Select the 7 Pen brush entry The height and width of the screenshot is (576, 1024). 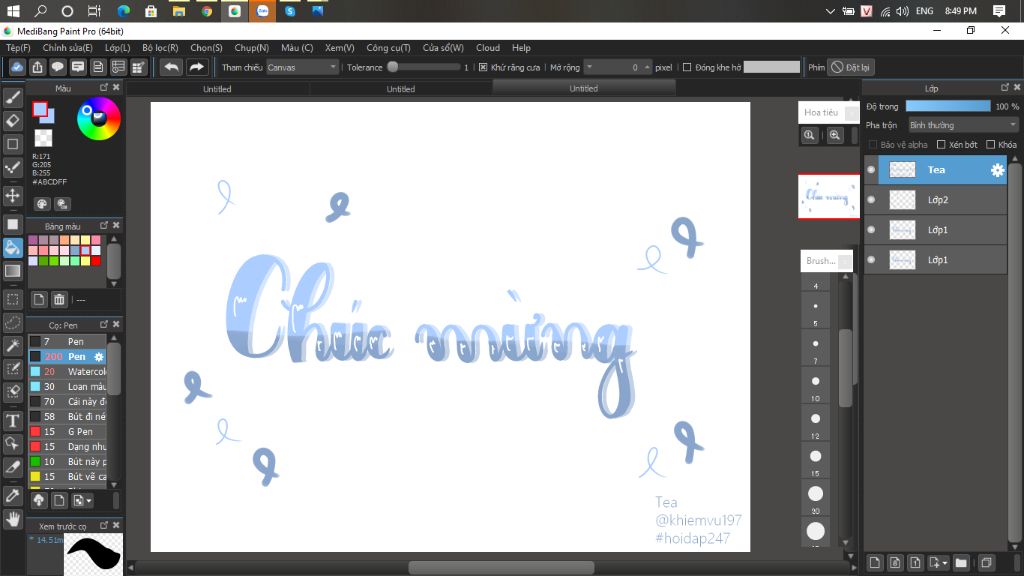point(67,342)
